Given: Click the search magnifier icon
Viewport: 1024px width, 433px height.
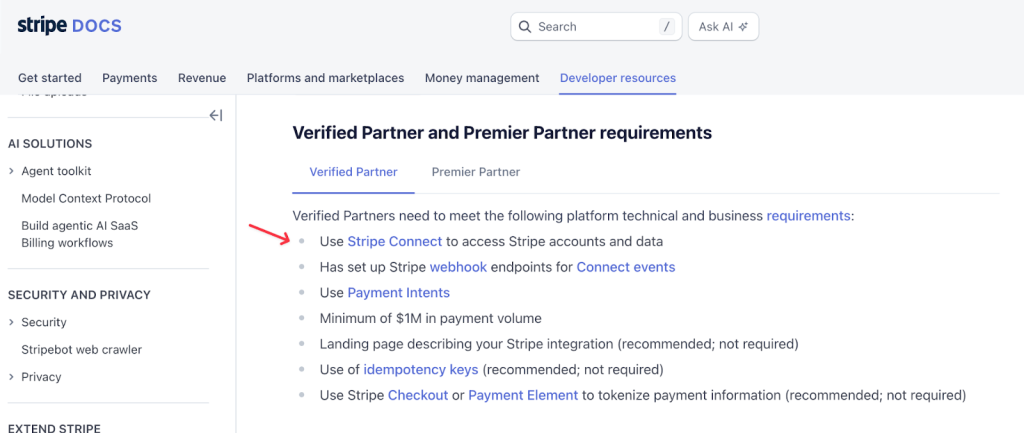Looking at the screenshot, I should click(527, 27).
